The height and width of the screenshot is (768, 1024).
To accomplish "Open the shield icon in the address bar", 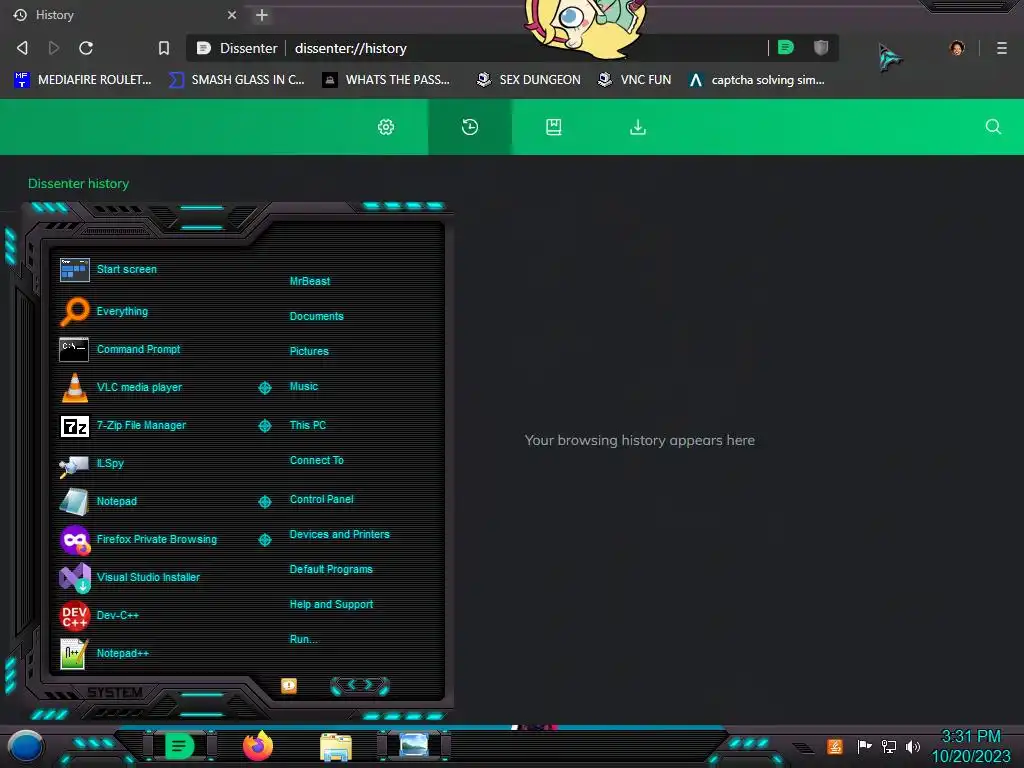I will (x=821, y=47).
